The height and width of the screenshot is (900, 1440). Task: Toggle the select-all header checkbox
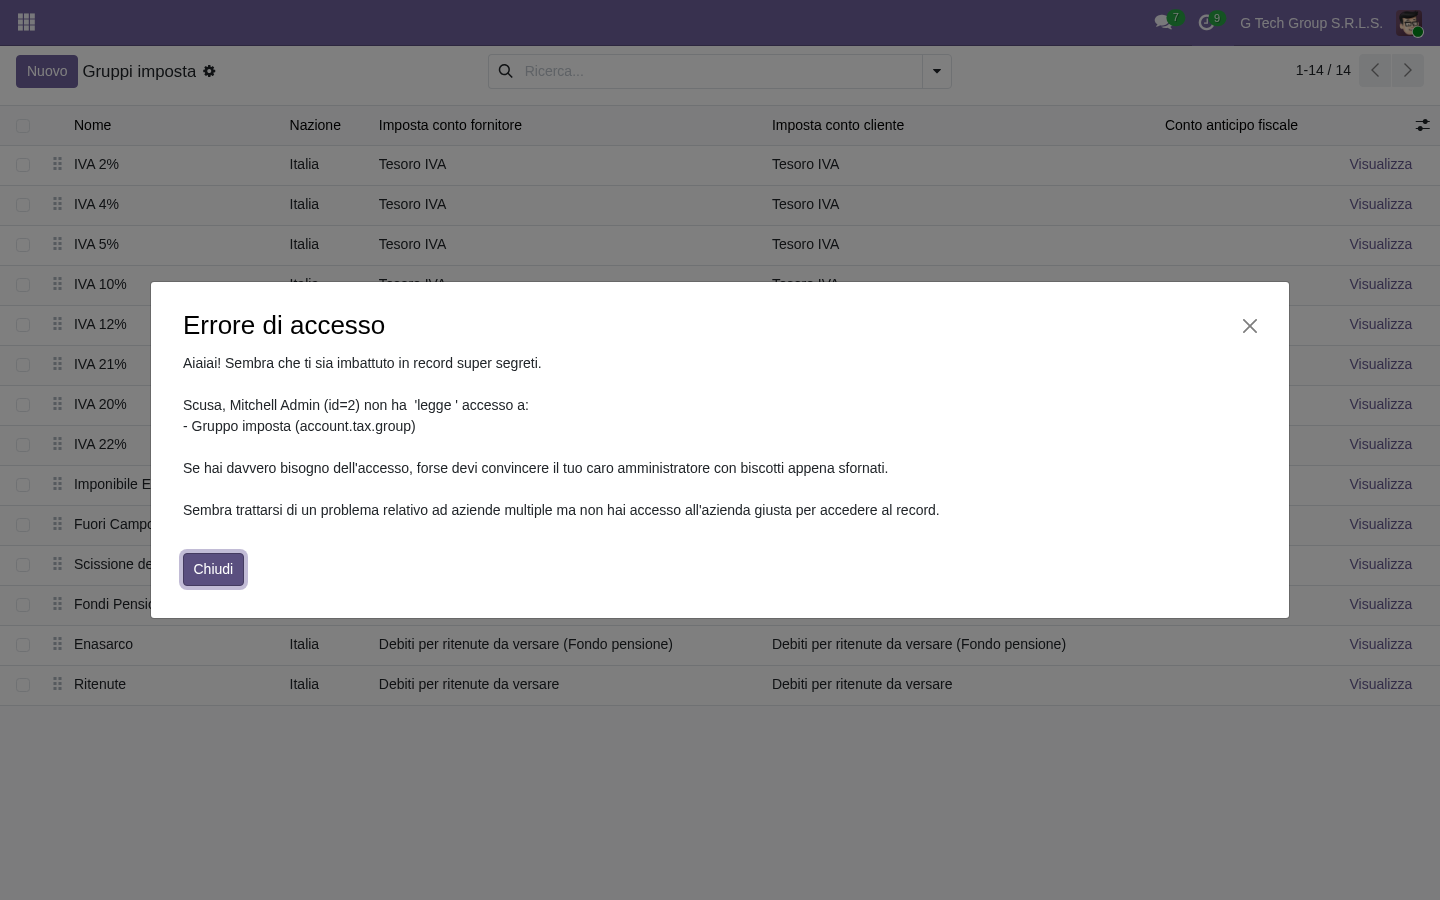click(23, 125)
